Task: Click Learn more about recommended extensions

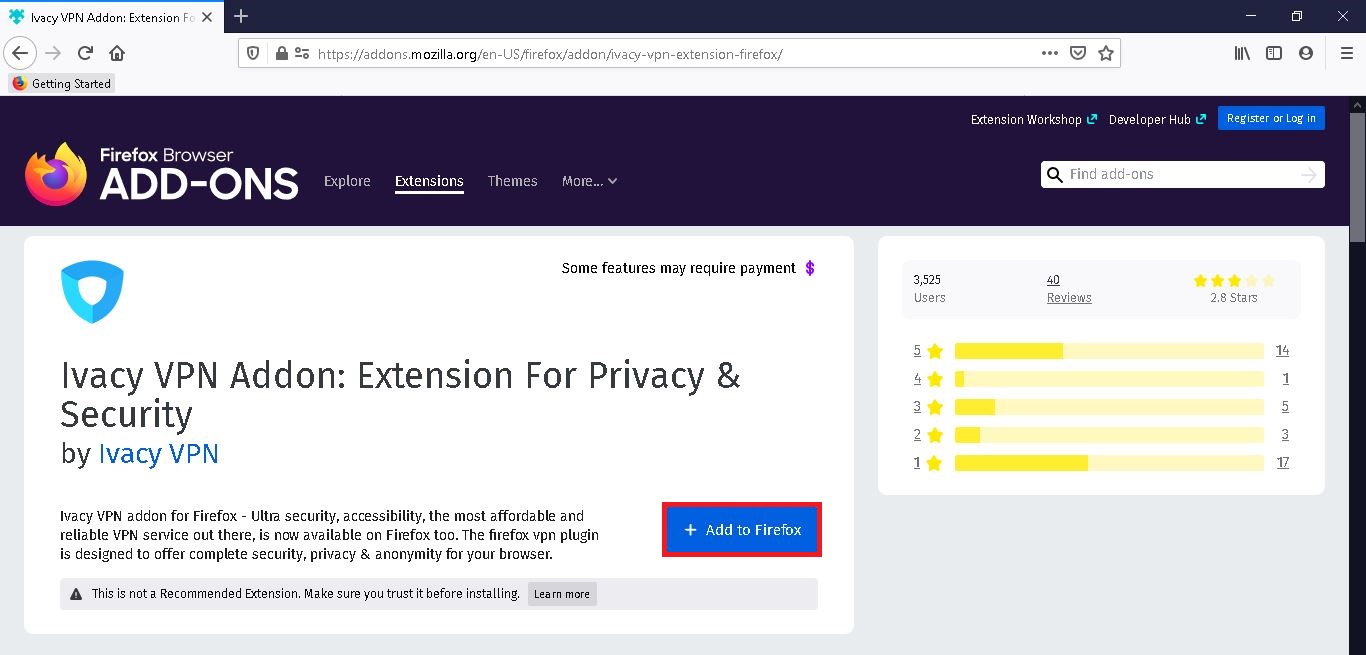Action: (562, 594)
